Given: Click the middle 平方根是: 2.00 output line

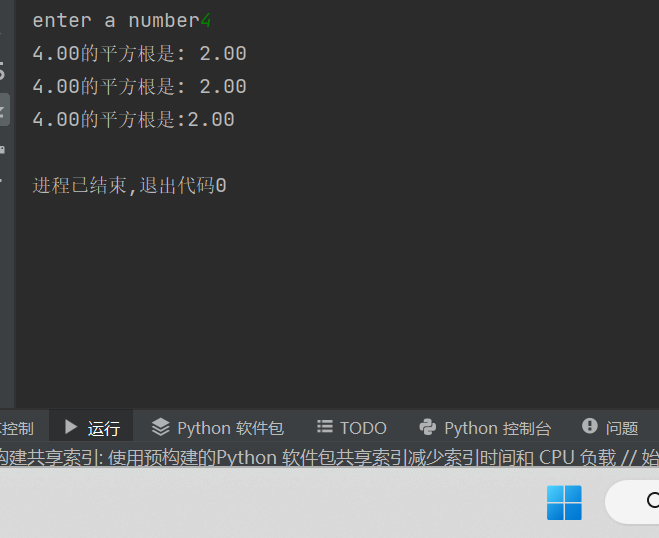Looking at the screenshot, I should coord(139,87).
